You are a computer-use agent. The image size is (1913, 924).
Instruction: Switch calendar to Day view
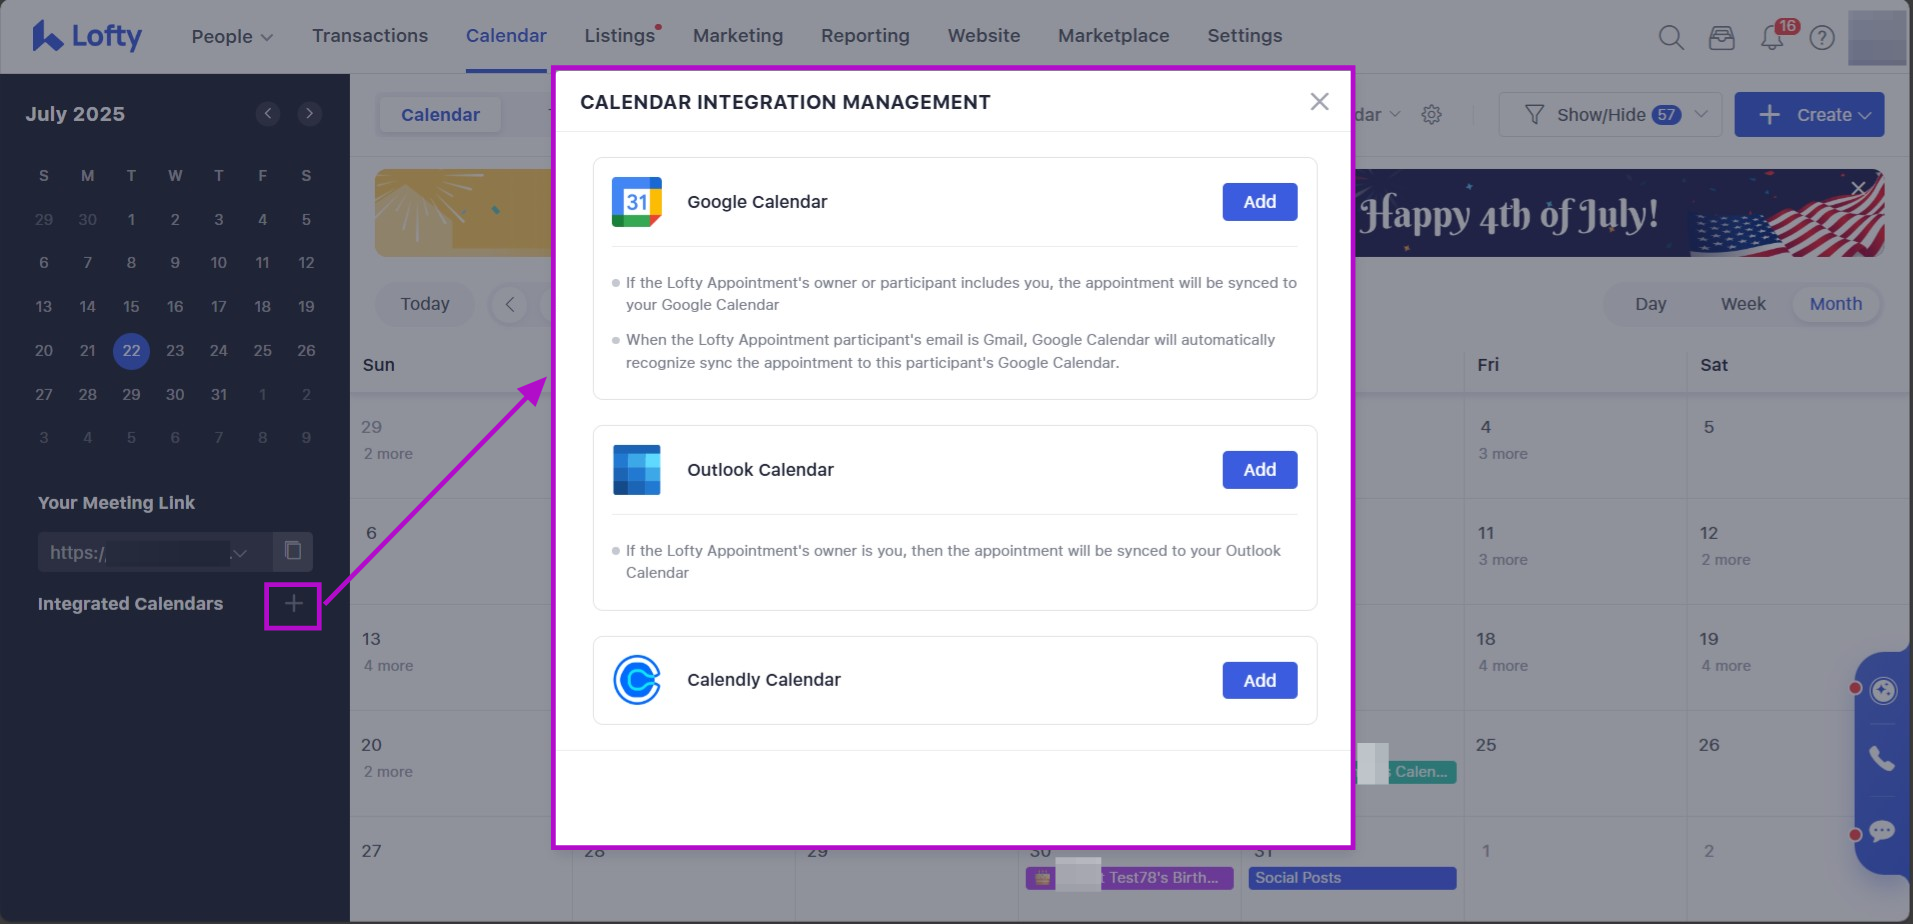(1650, 304)
